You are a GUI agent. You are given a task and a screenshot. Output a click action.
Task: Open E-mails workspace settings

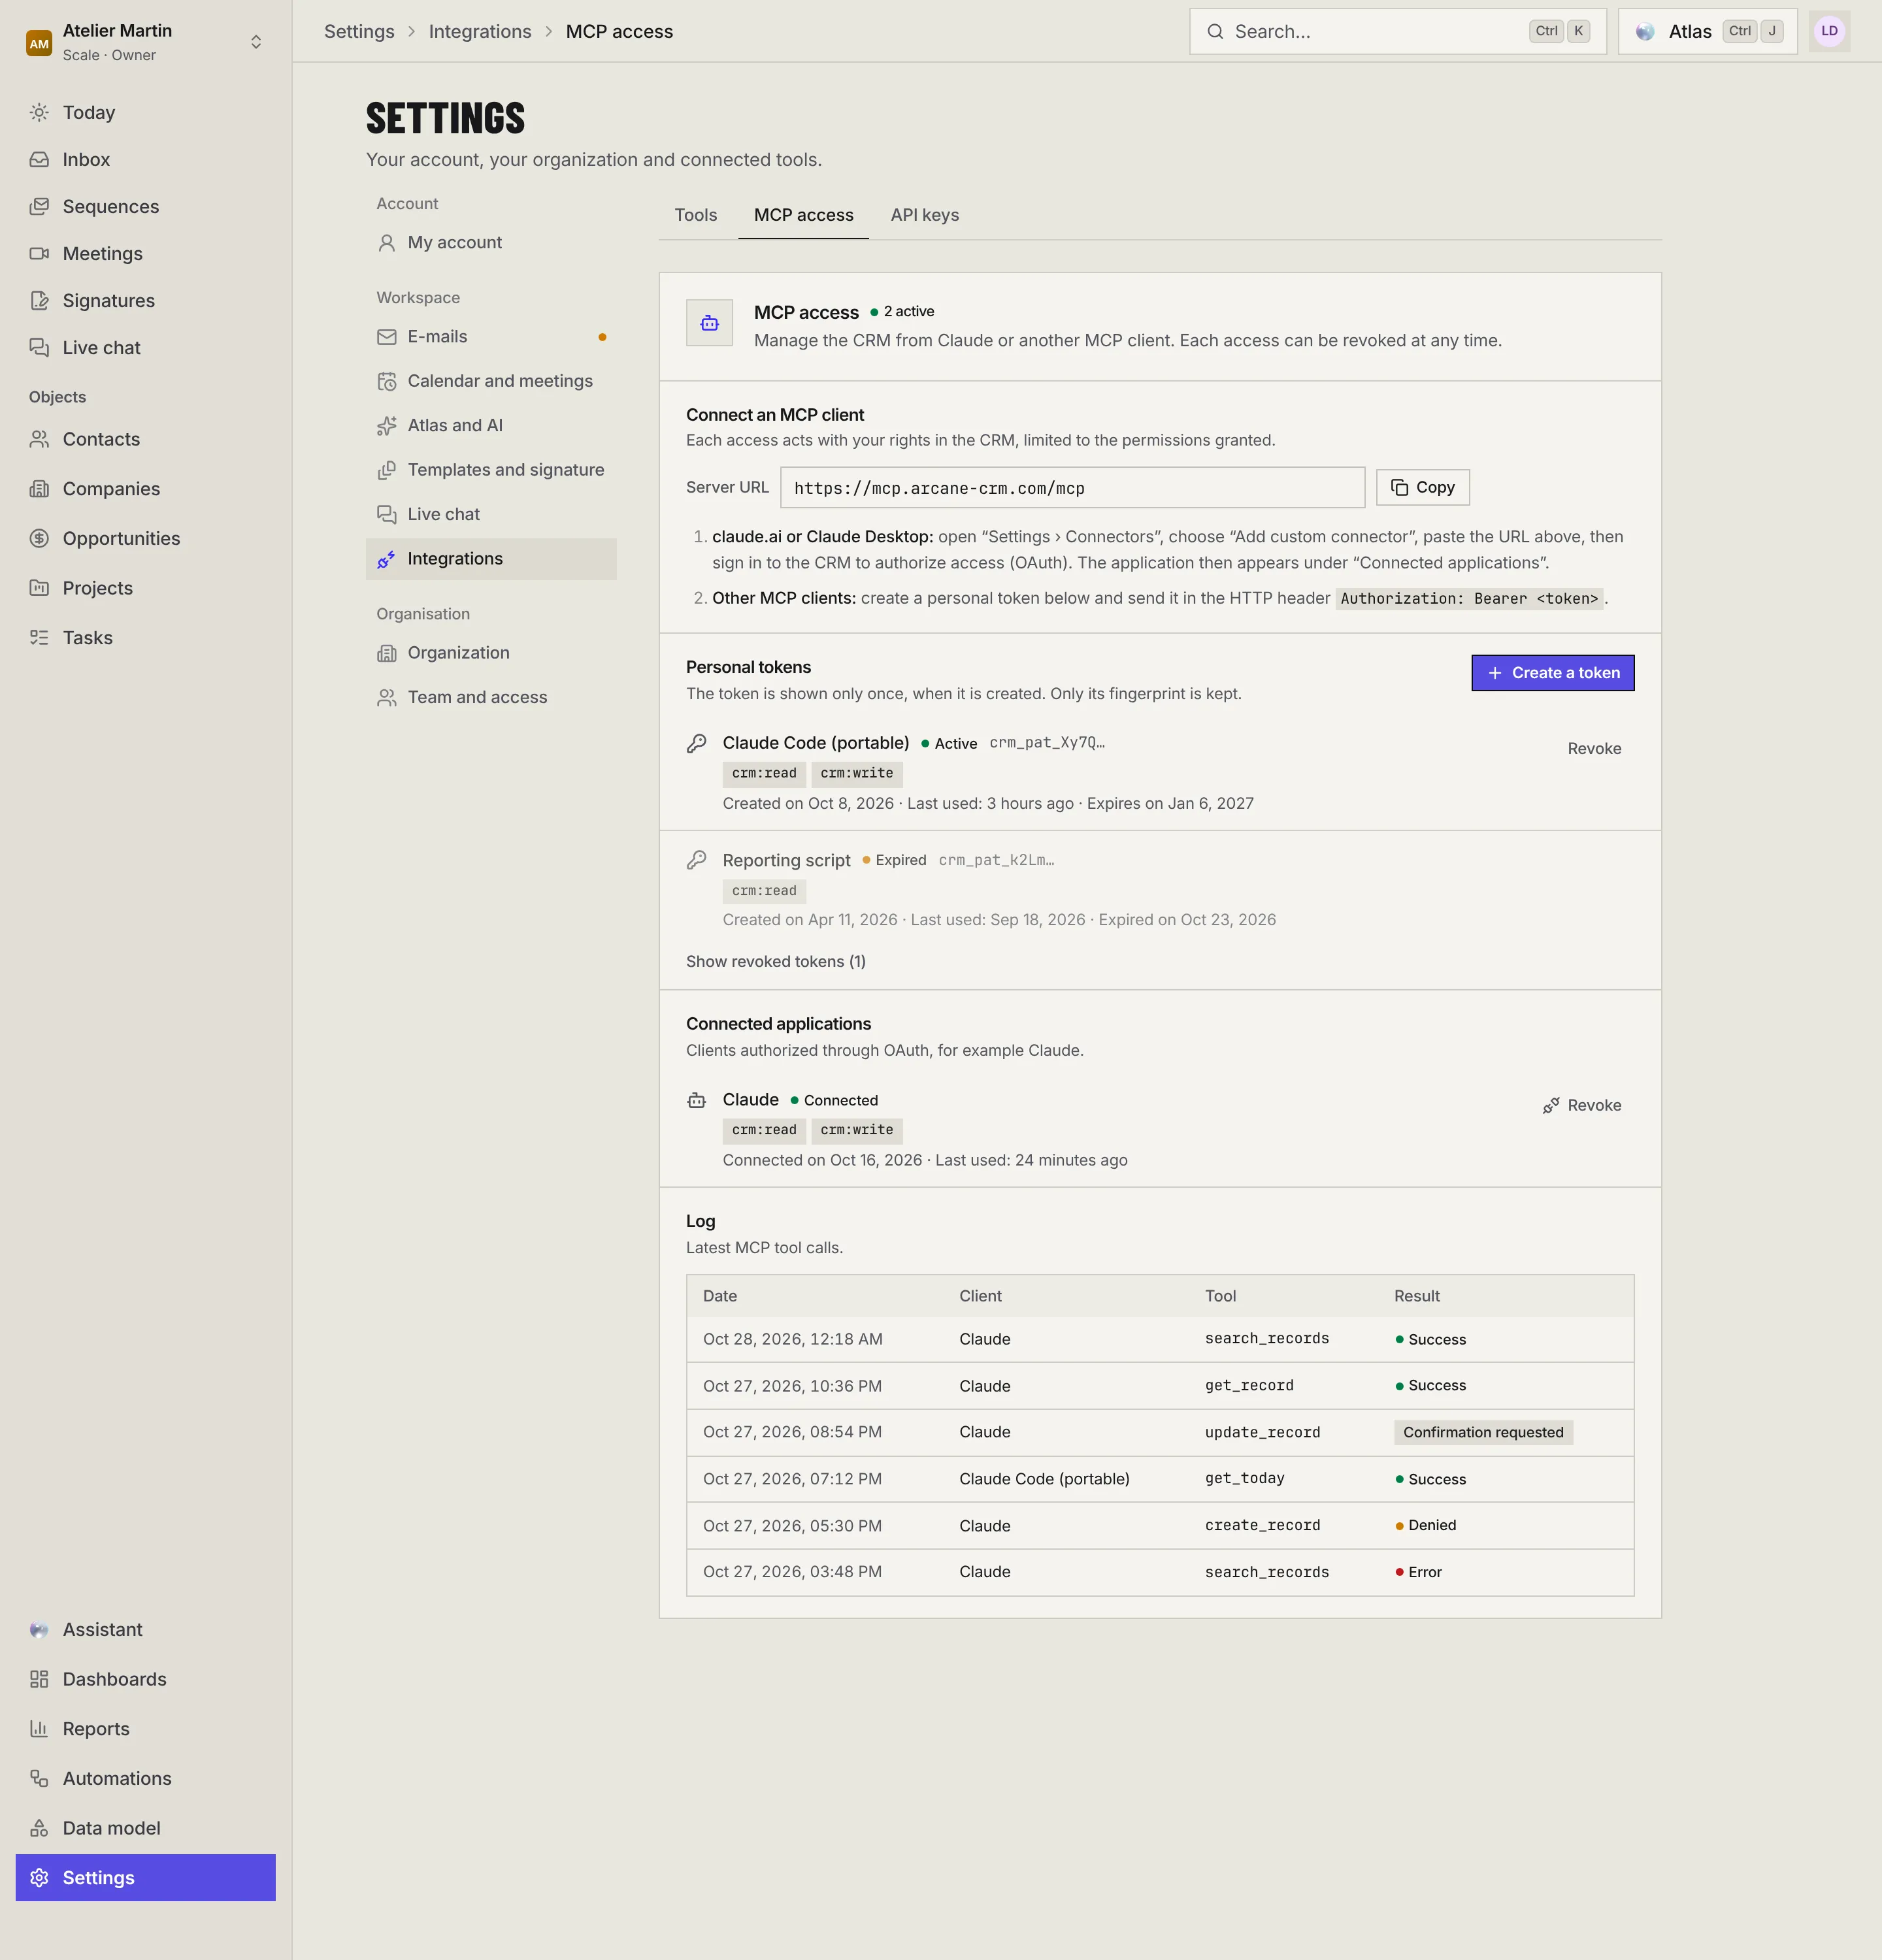pyautogui.click(x=491, y=337)
